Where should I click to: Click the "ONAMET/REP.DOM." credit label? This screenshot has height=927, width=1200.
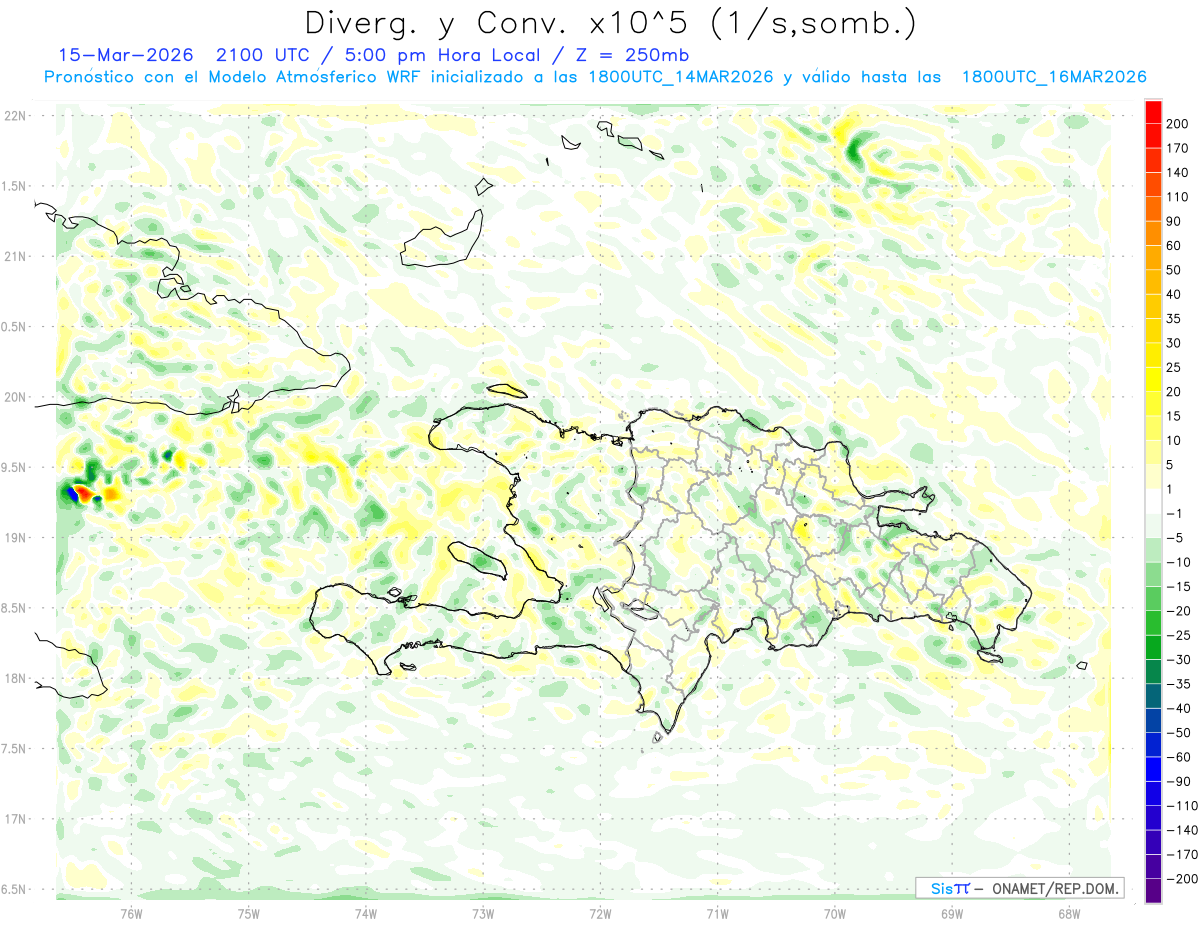[x=1055, y=889]
